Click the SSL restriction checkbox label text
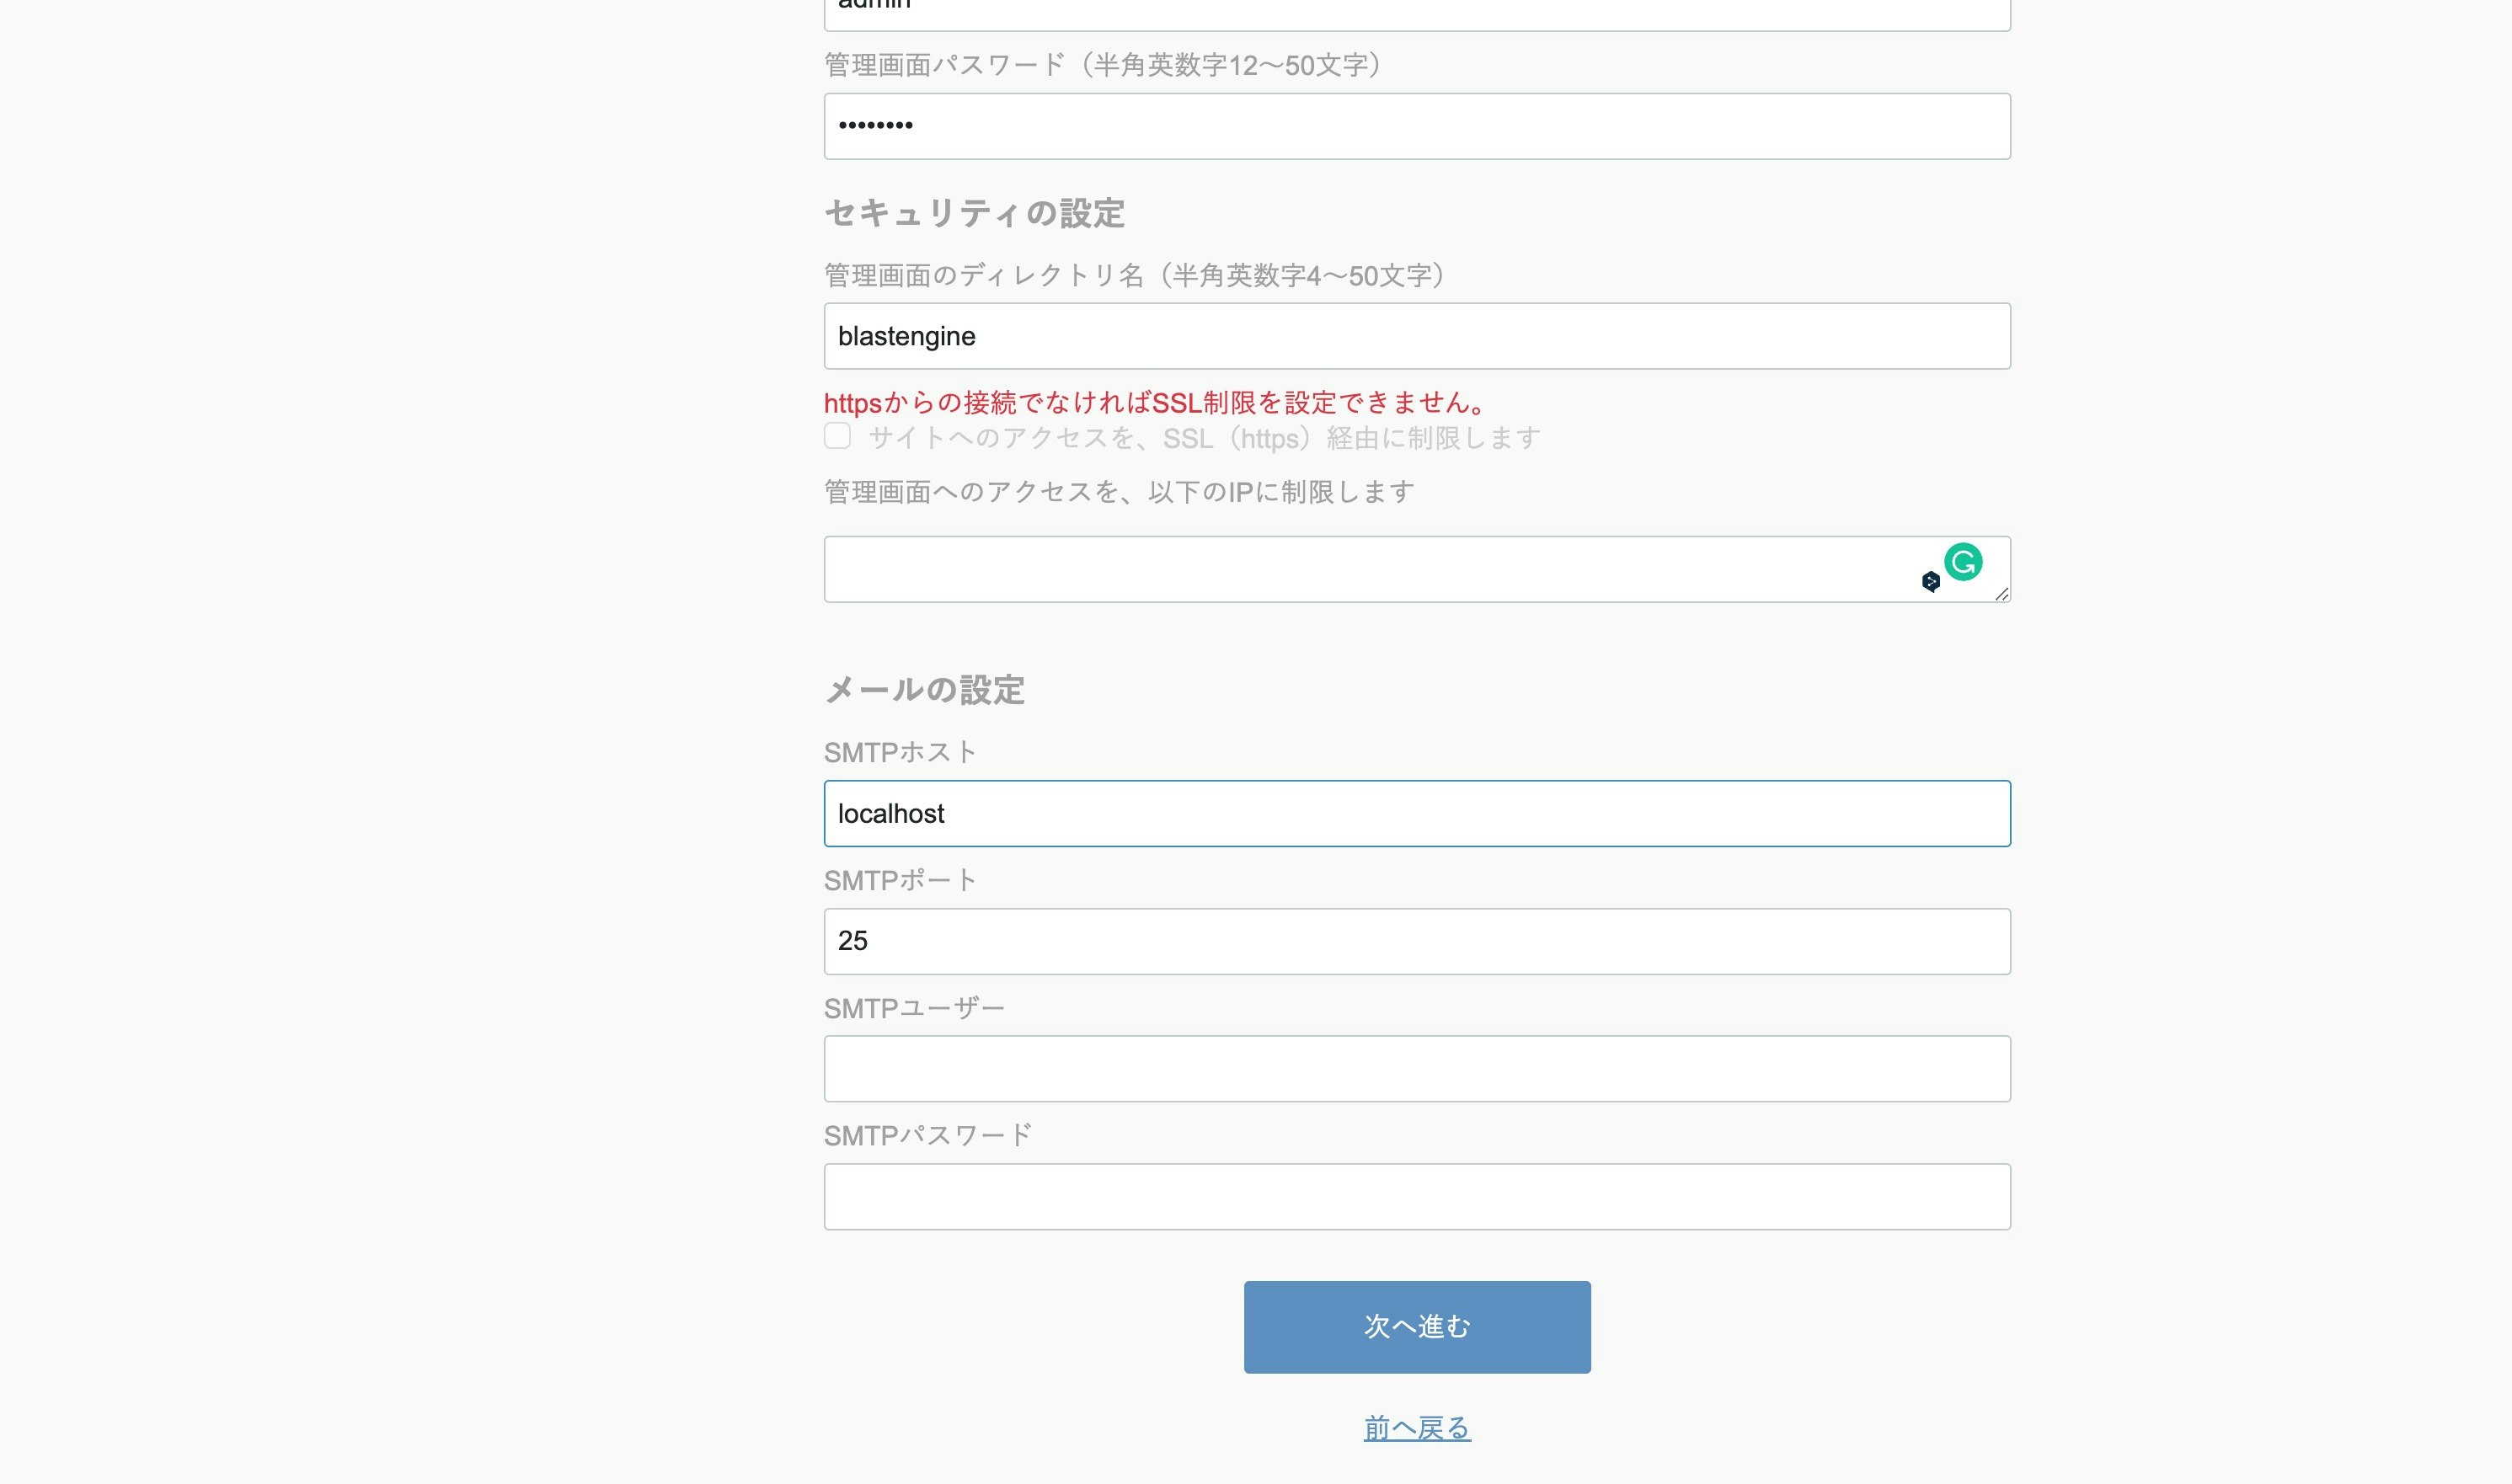The height and width of the screenshot is (1484, 2512). pyautogui.click(x=1203, y=438)
